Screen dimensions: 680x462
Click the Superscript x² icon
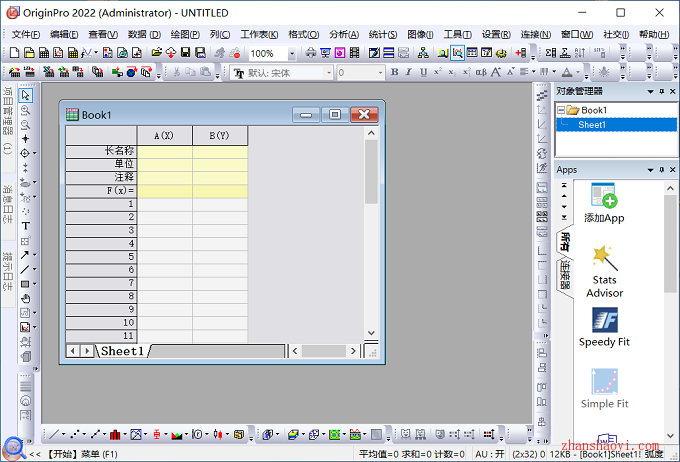pyautogui.click(x=438, y=72)
